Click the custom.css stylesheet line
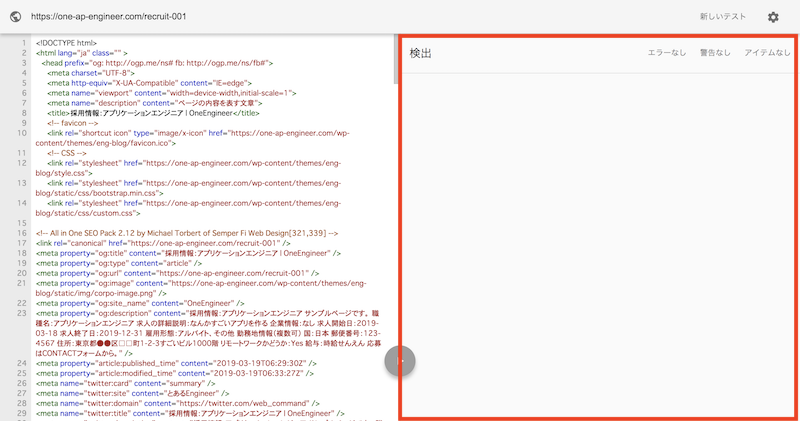800x421 pixels. (188, 208)
